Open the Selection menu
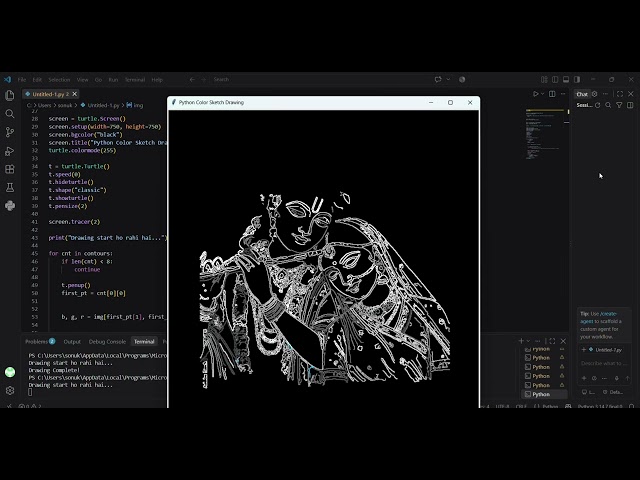 pos(59,80)
